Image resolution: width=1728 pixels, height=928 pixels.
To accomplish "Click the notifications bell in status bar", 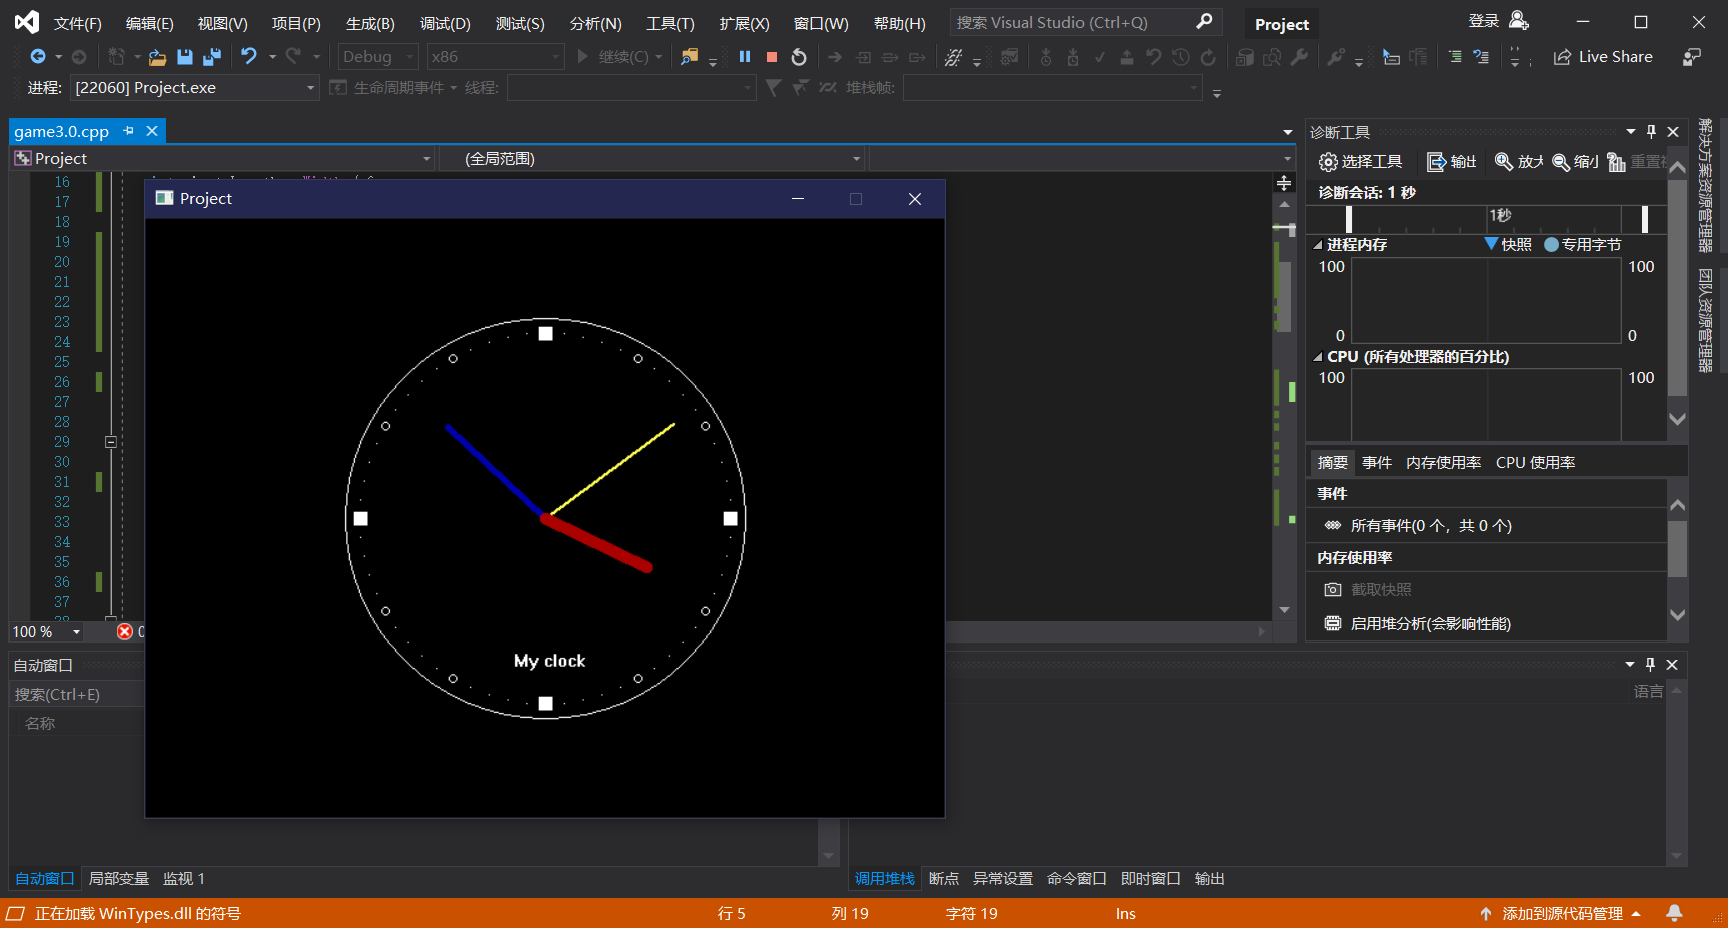I will point(1674,913).
